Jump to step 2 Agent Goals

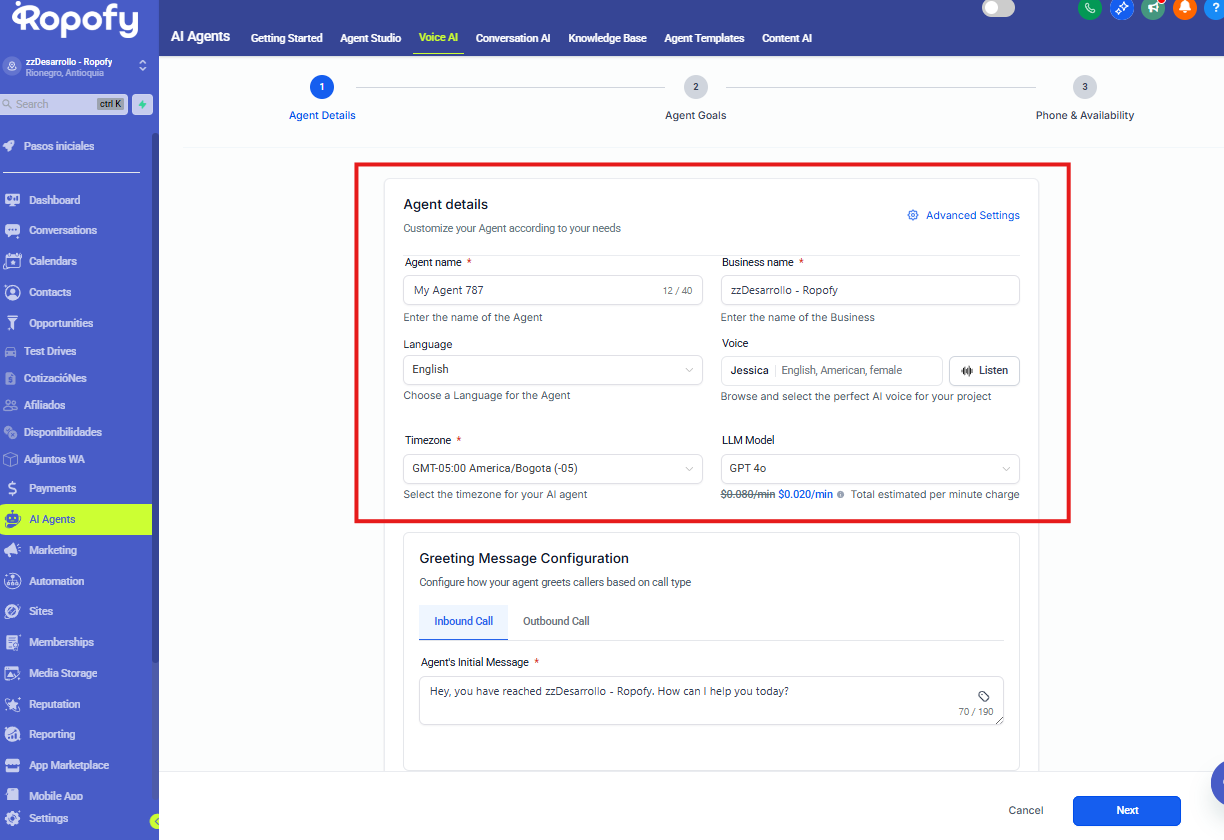pos(695,87)
